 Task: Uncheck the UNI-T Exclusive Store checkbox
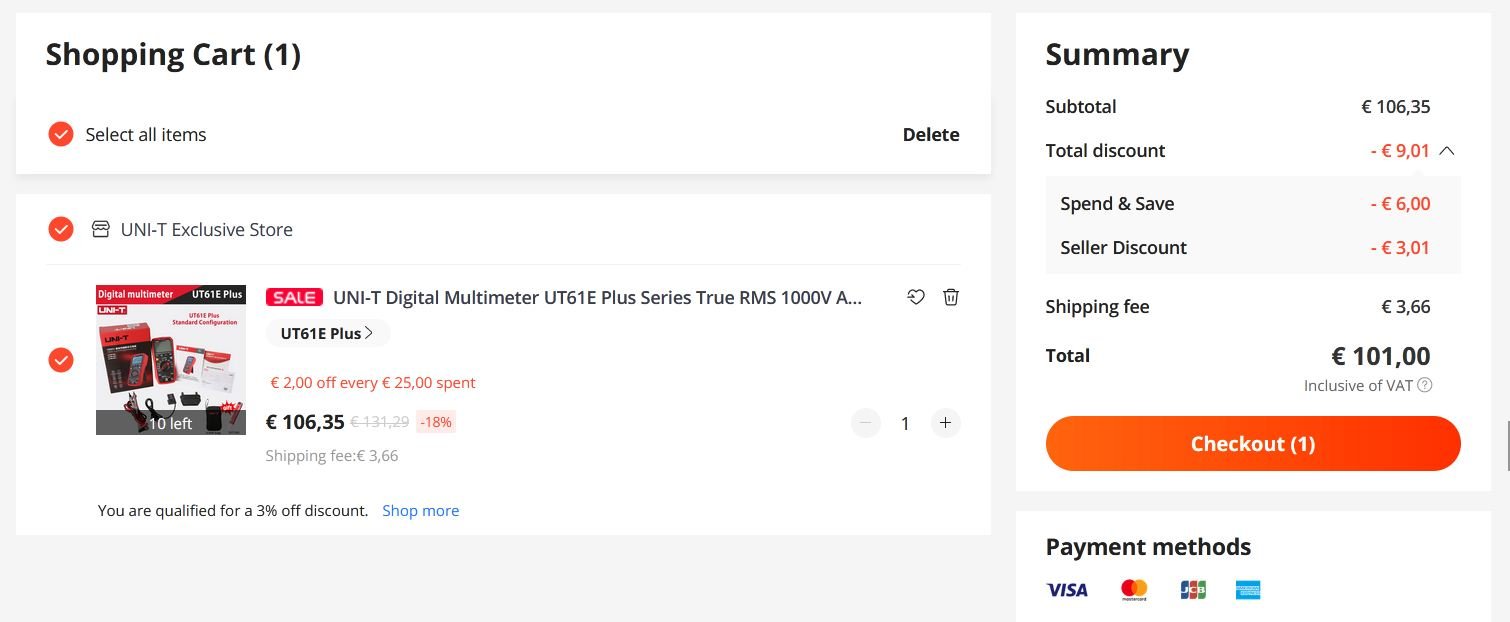(x=61, y=229)
